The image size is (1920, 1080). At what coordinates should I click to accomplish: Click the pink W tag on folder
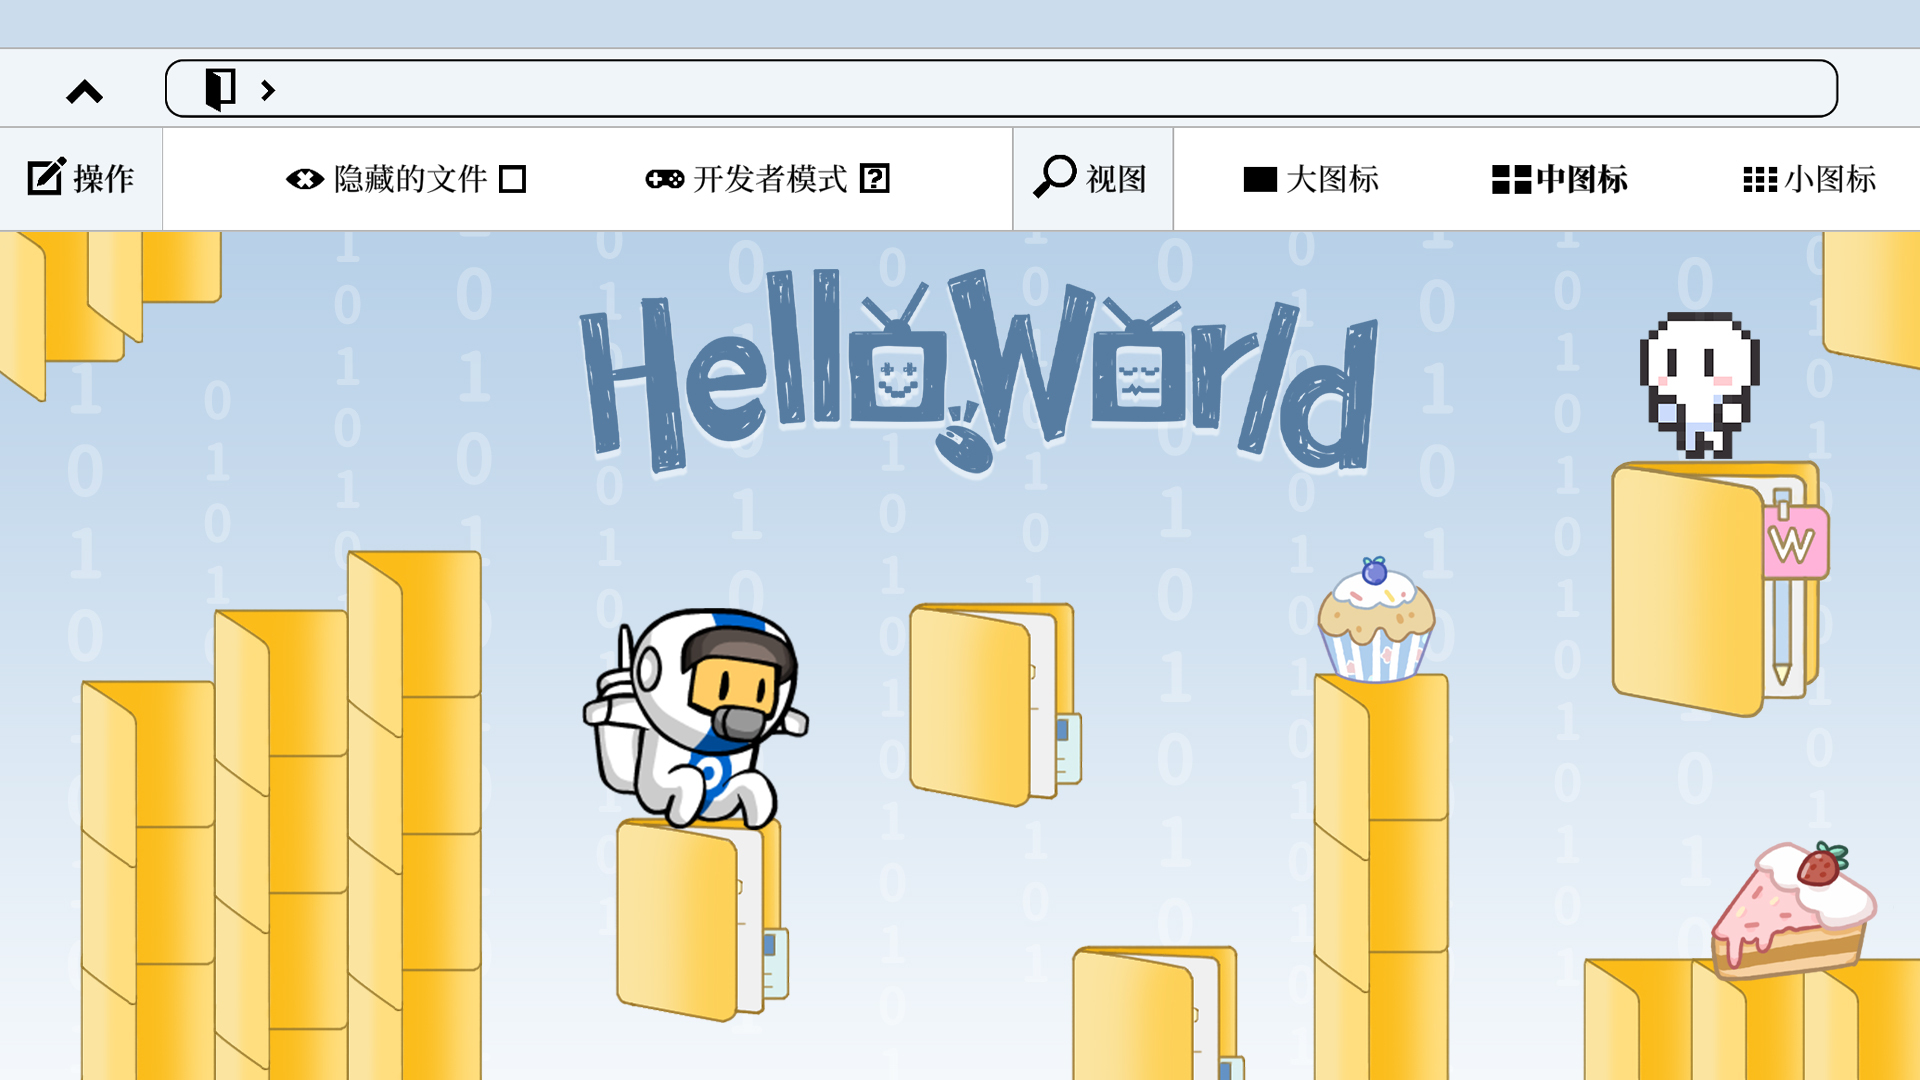point(1796,543)
